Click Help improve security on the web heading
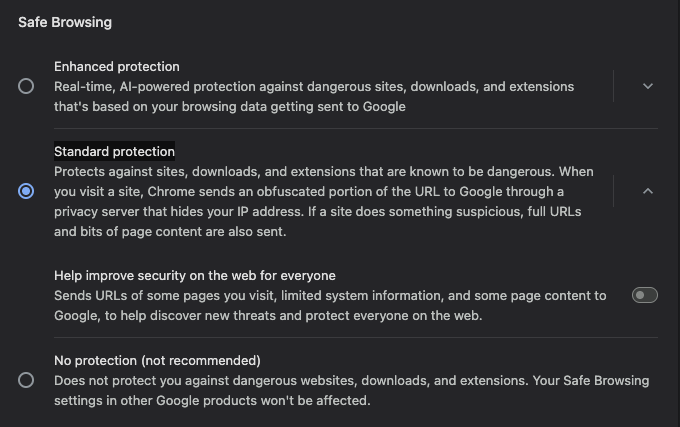Screen dimensions: 680x427 click(195, 275)
